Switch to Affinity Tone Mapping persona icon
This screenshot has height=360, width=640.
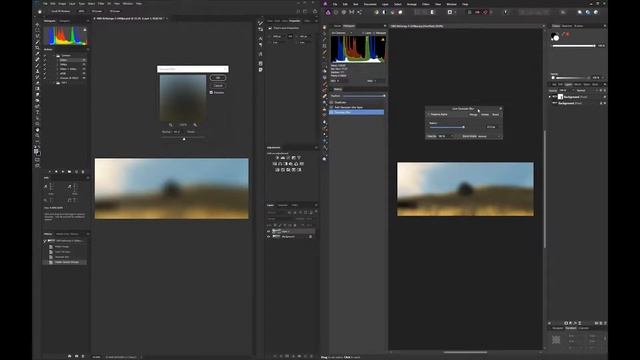coord(351,12)
